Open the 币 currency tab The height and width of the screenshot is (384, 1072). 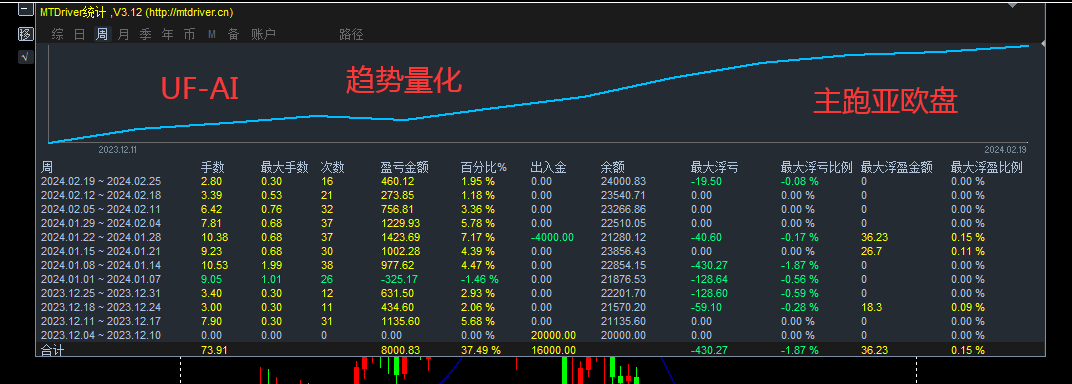189,34
